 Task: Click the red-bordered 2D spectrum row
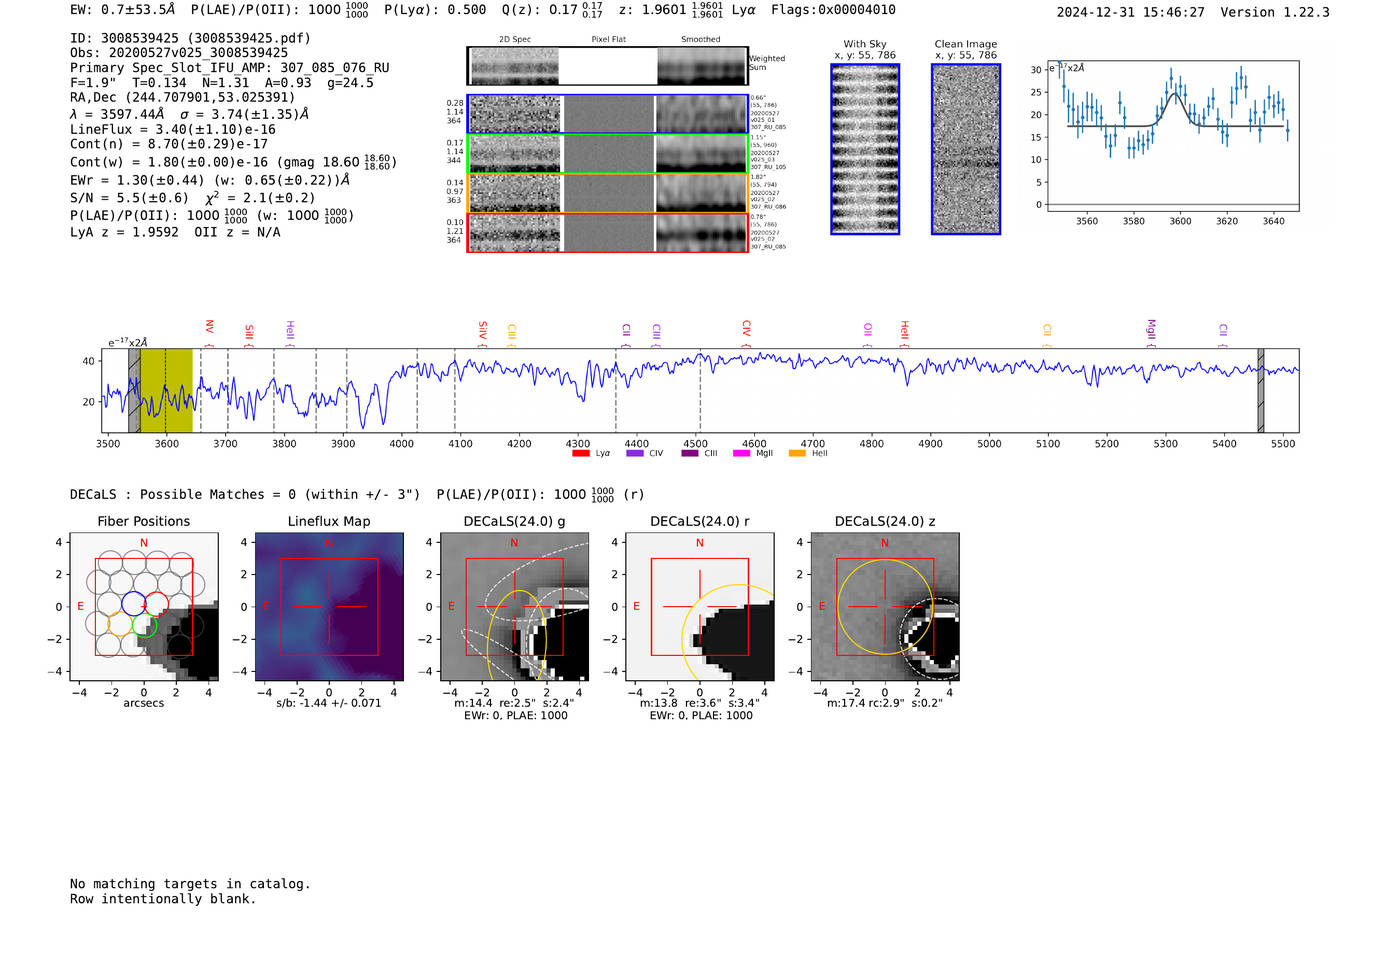point(608,233)
